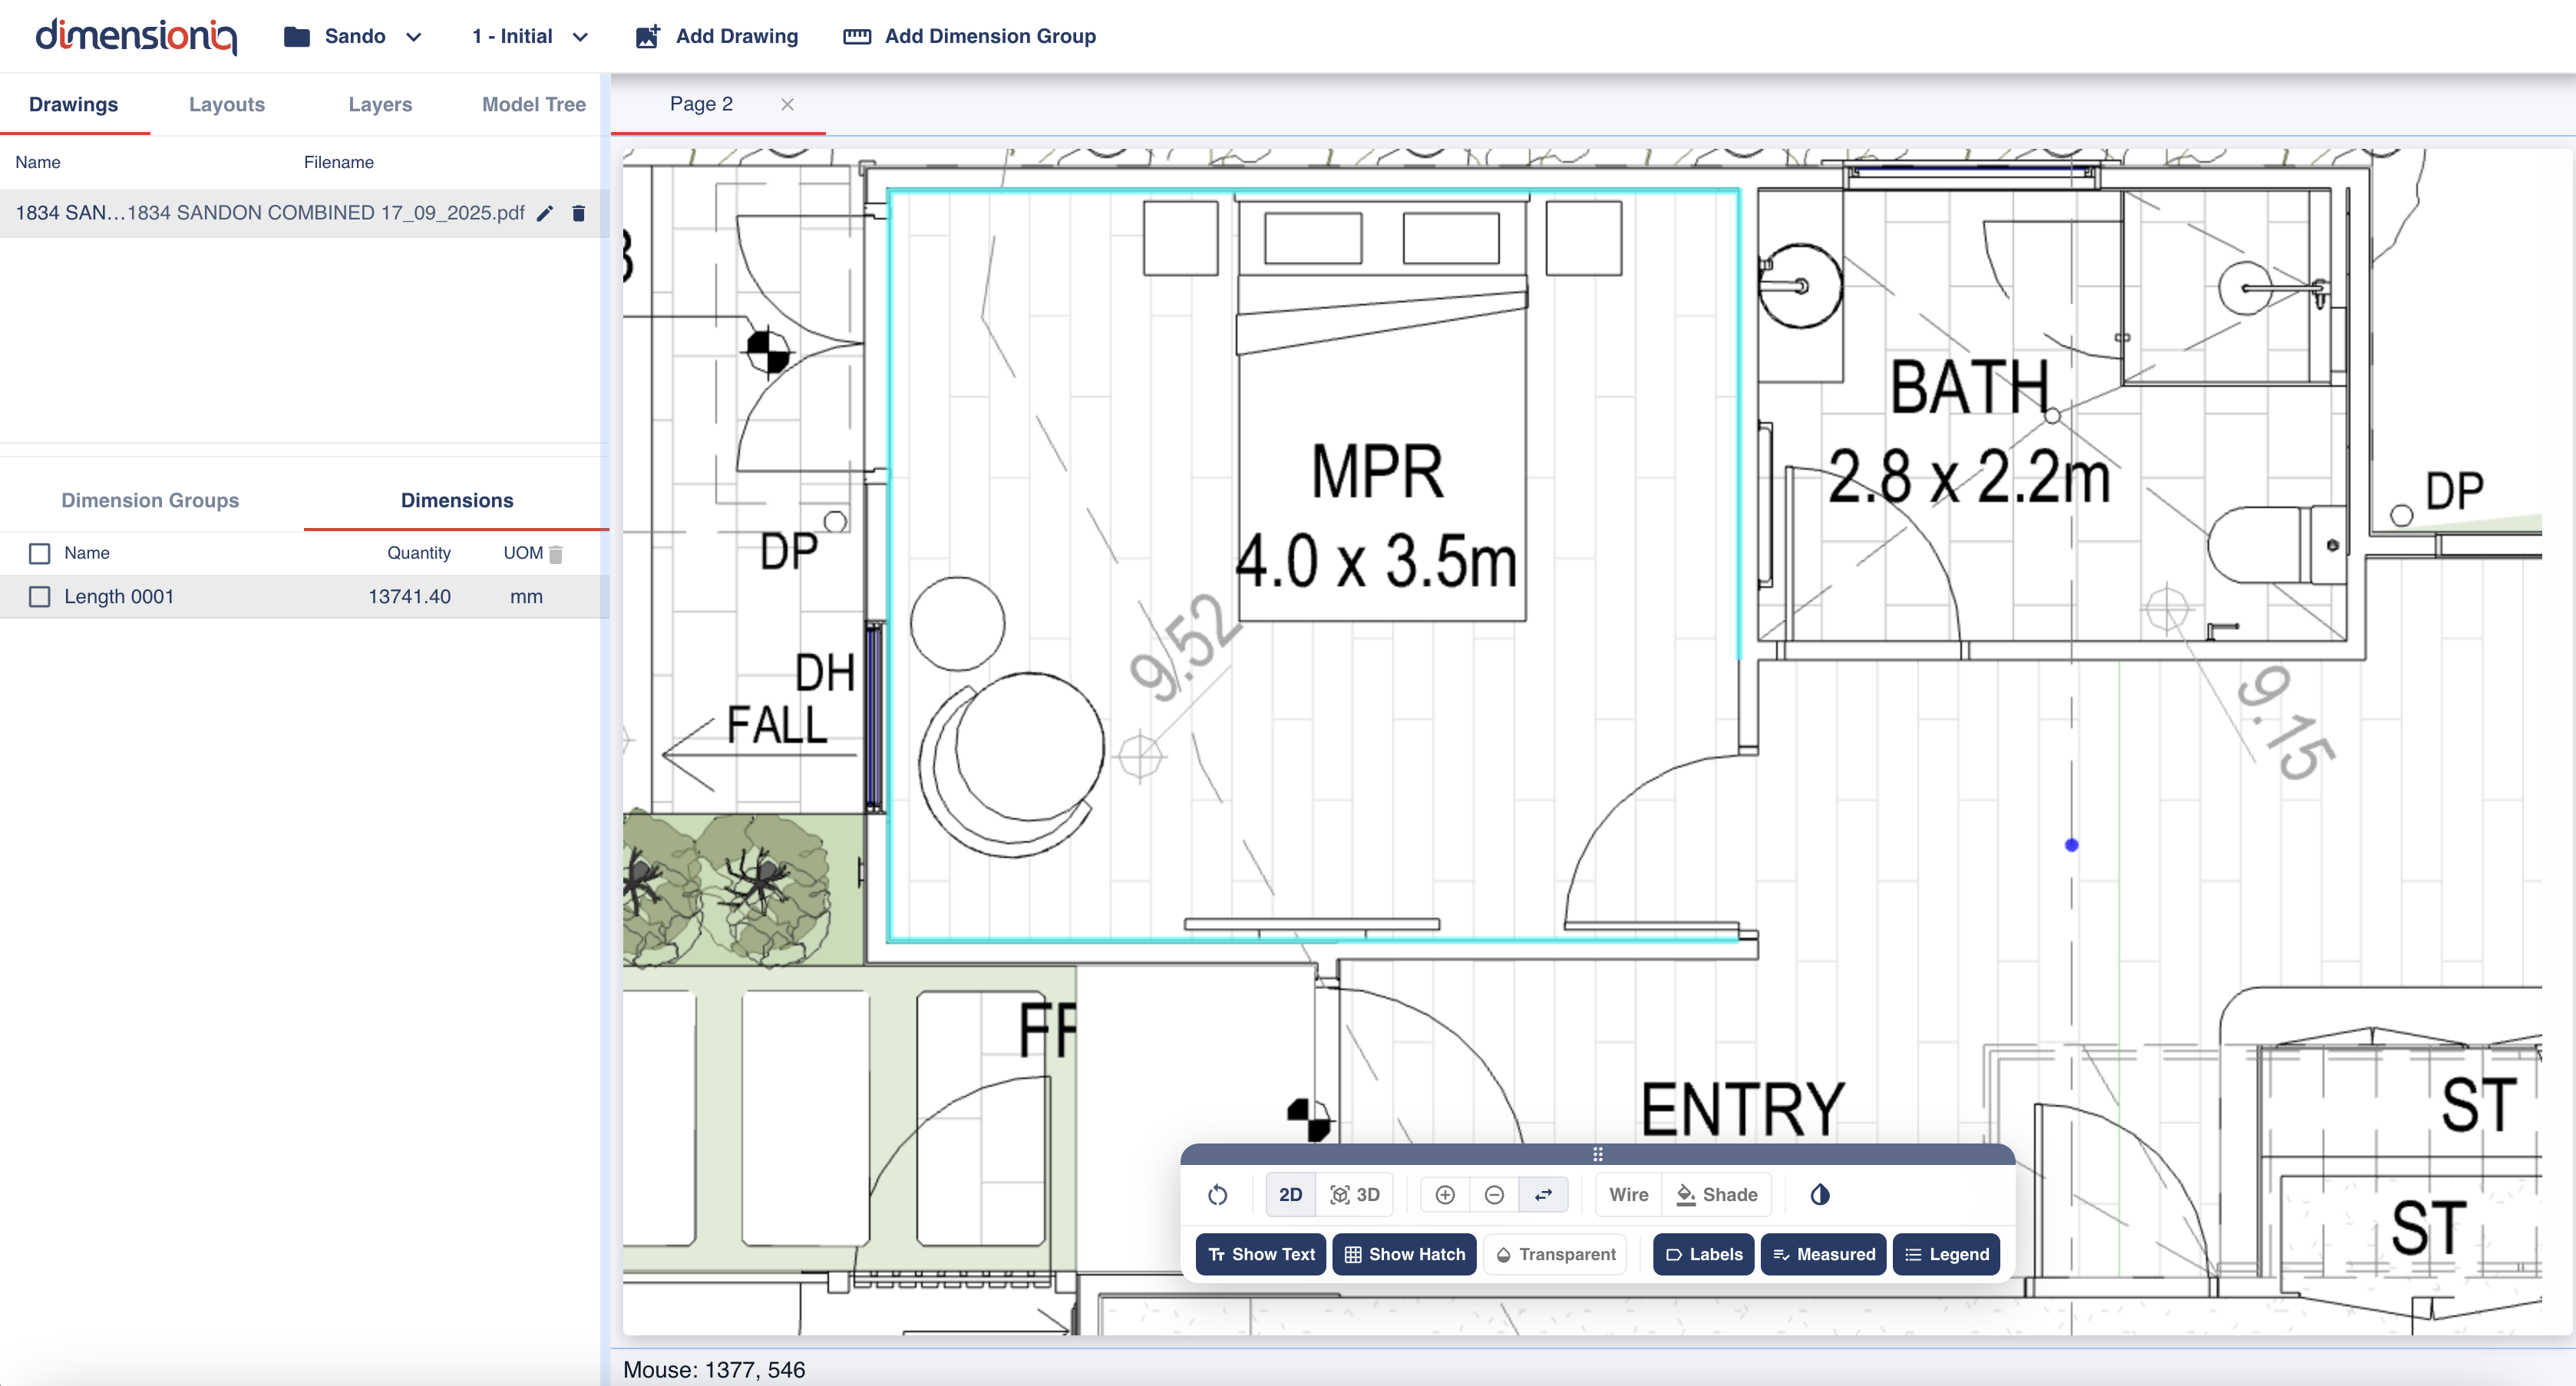Click the UOM column header
This screenshot has height=1386, width=2576.
point(523,553)
